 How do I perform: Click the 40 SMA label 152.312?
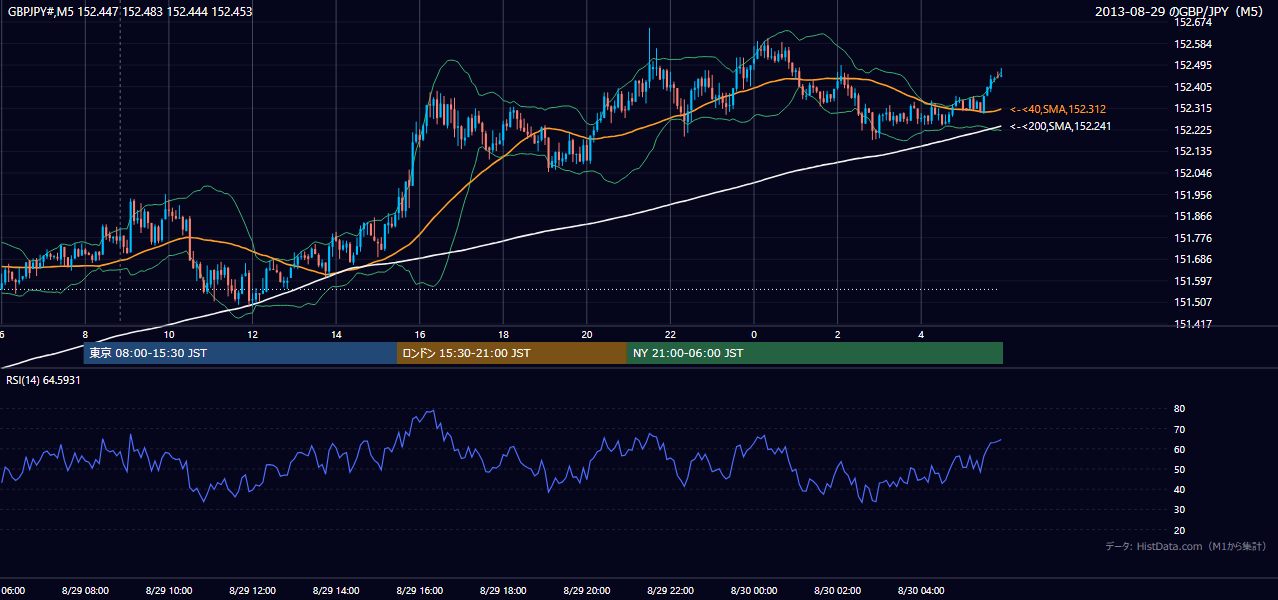pyautogui.click(x=1057, y=109)
